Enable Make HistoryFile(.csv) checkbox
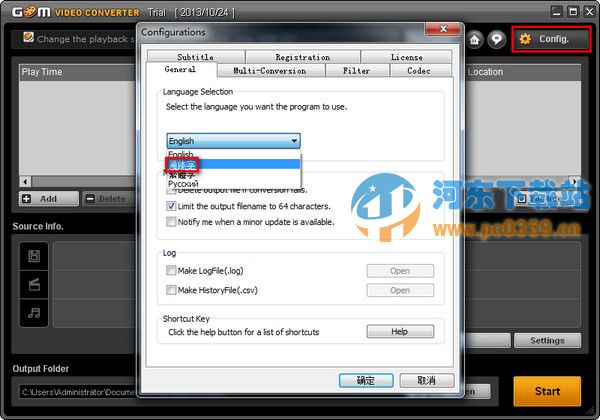The width and height of the screenshot is (600, 420). coord(171,290)
